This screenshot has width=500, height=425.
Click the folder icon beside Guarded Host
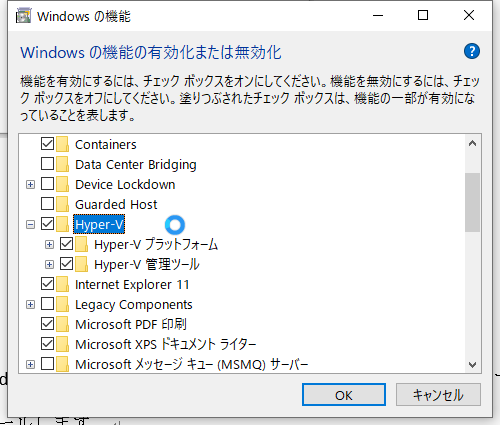[62, 204]
